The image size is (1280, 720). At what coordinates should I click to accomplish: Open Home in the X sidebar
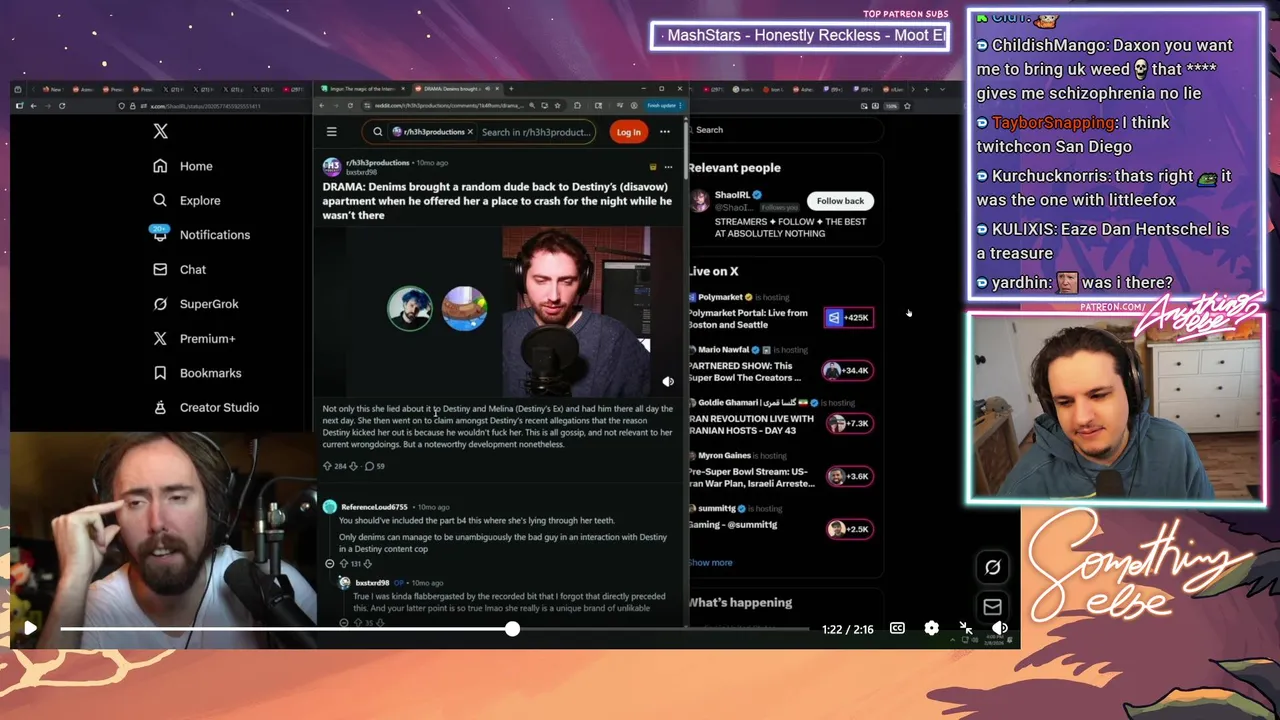point(183,166)
